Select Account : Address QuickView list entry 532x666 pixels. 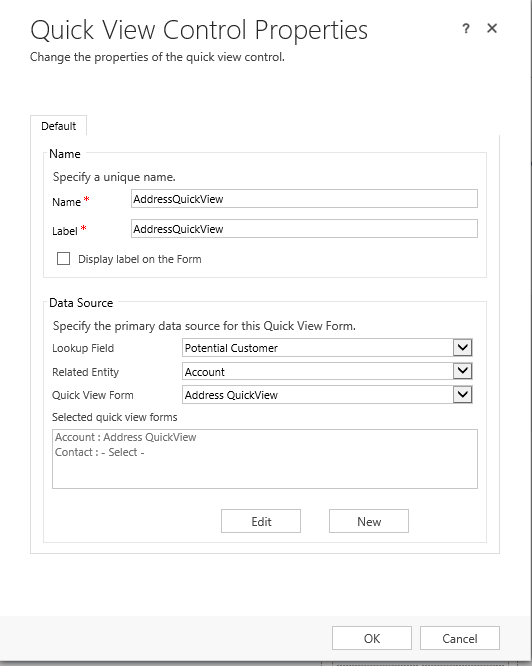(126, 437)
